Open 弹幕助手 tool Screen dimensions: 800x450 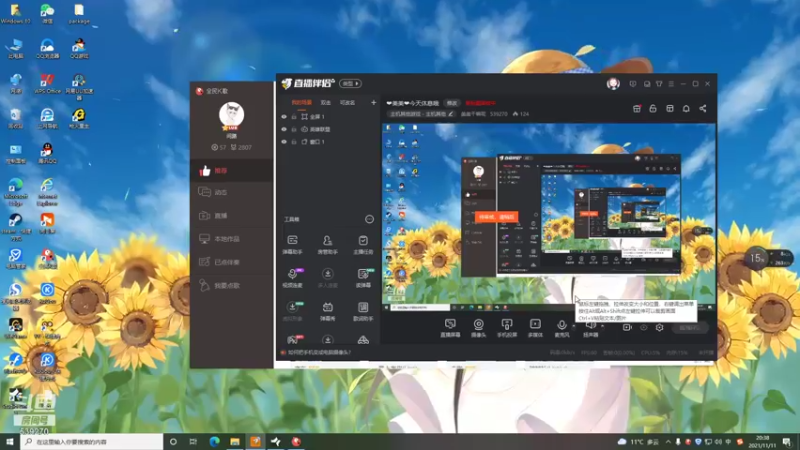coord(292,244)
